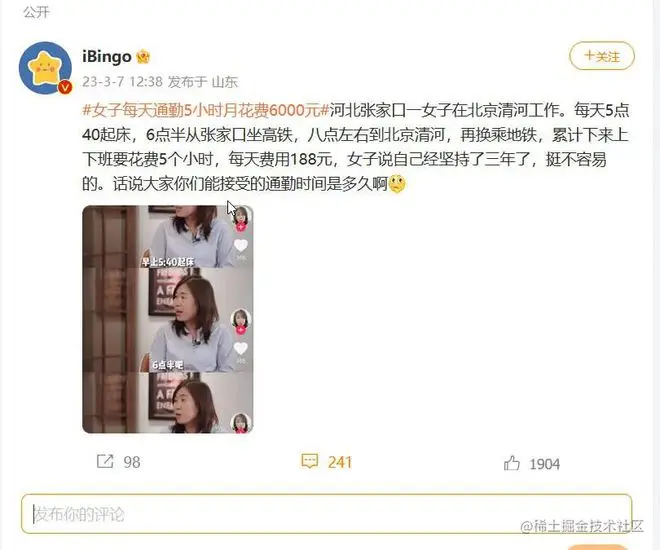Like the post with thumbs-up icon
Image resolution: width=660 pixels, height=550 pixels.
(511, 463)
